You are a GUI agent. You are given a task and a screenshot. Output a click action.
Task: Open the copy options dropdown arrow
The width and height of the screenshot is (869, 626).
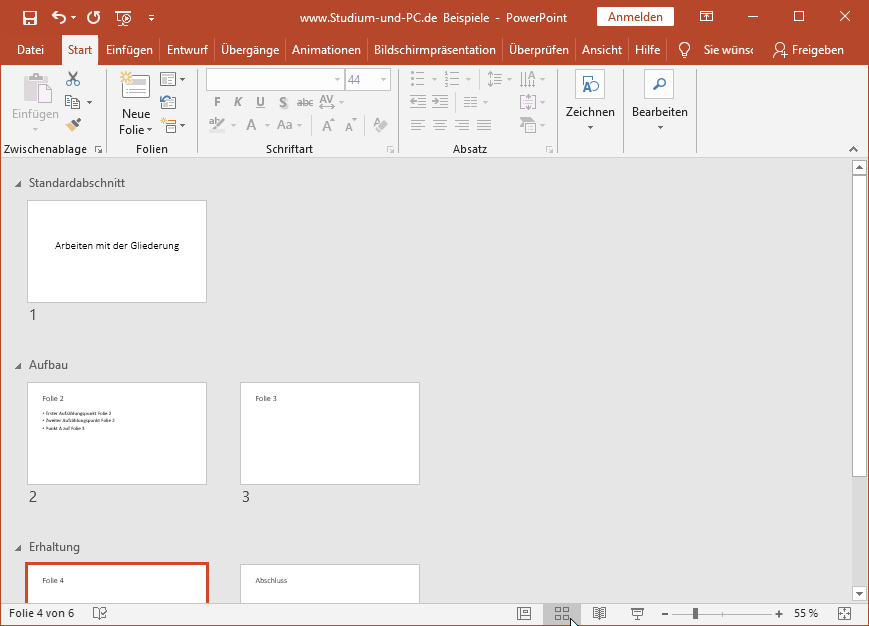89,102
